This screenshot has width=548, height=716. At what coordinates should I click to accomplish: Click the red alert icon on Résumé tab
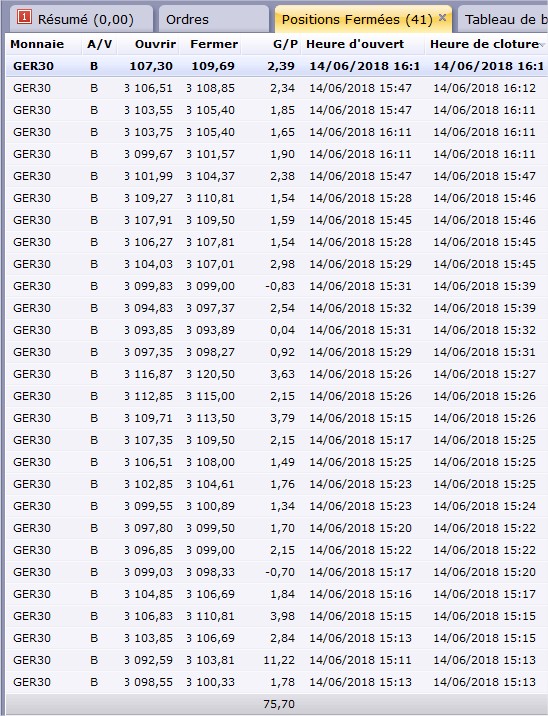click(24, 17)
